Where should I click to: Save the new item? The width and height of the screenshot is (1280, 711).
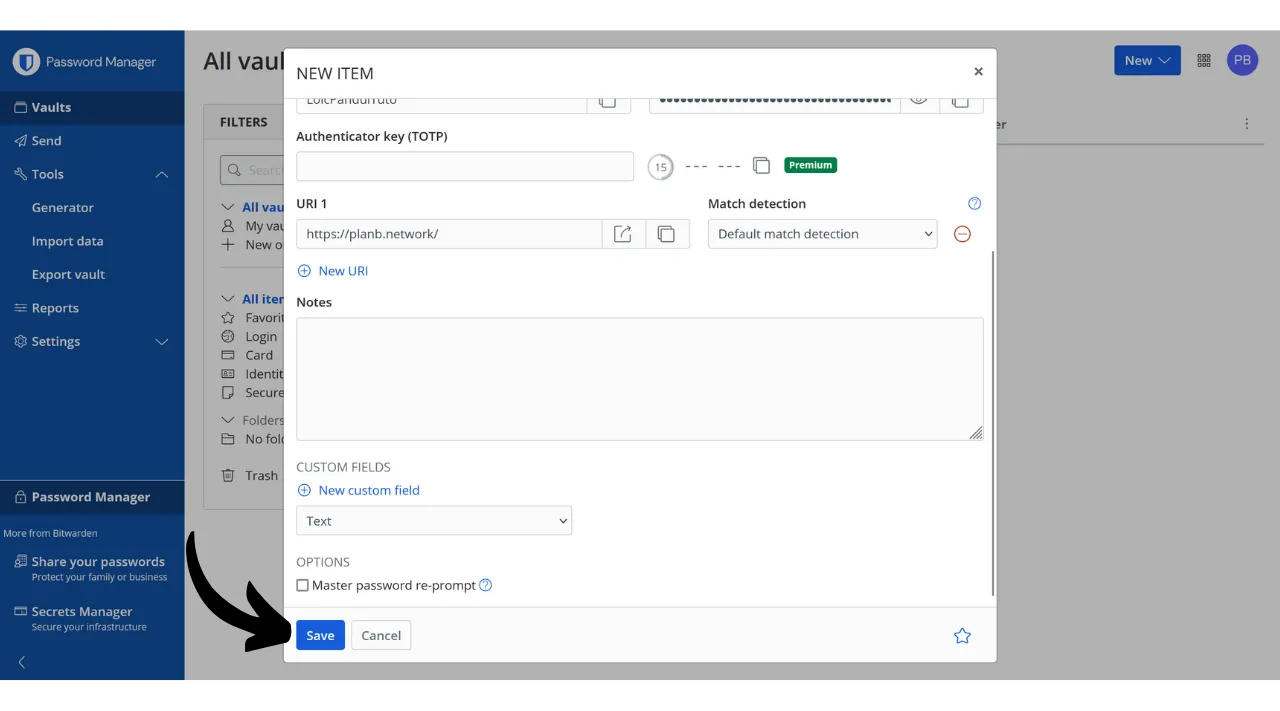[x=320, y=636]
